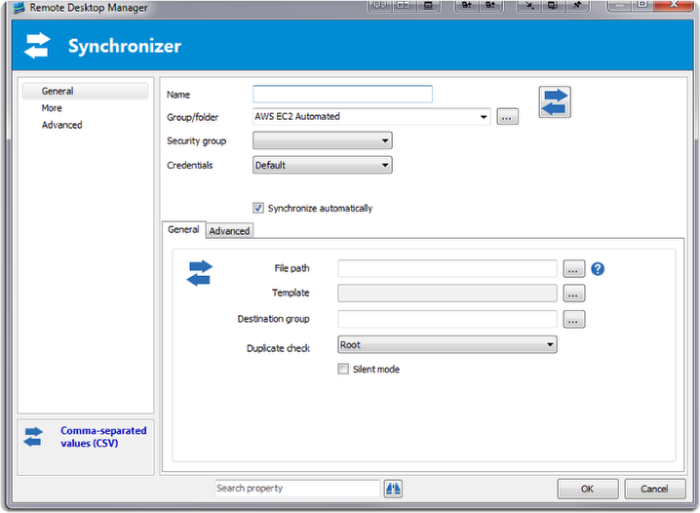Click the Template field

click(x=447, y=294)
